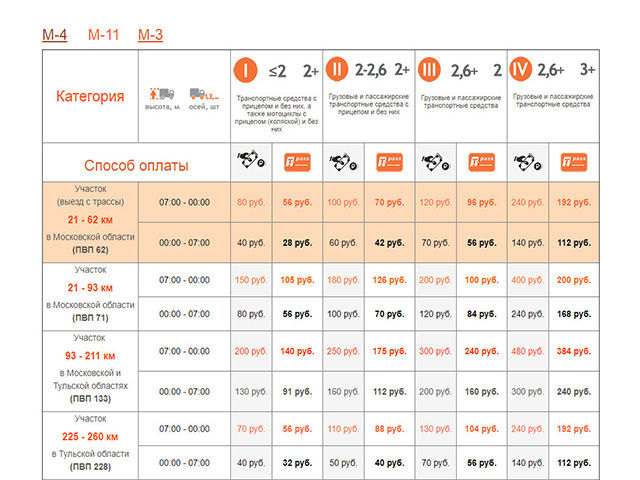Click the '400 руб.' price cell
640x480 pixels.
(x=528, y=280)
